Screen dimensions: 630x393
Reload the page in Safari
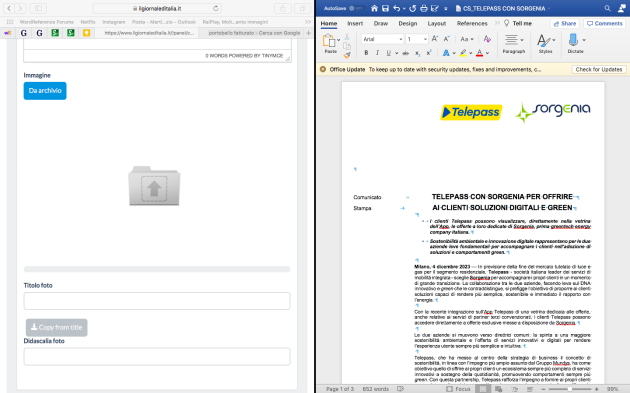coord(216,8)
